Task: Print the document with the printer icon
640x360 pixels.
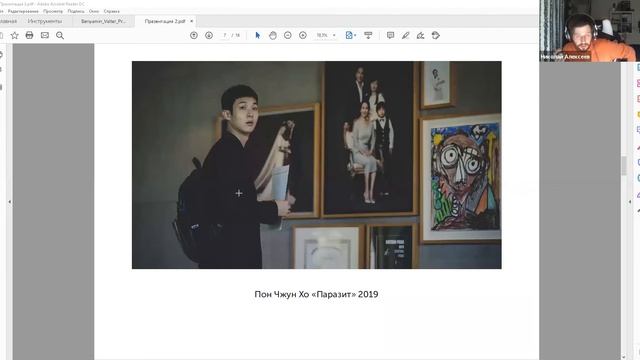Action: [29, 36]
